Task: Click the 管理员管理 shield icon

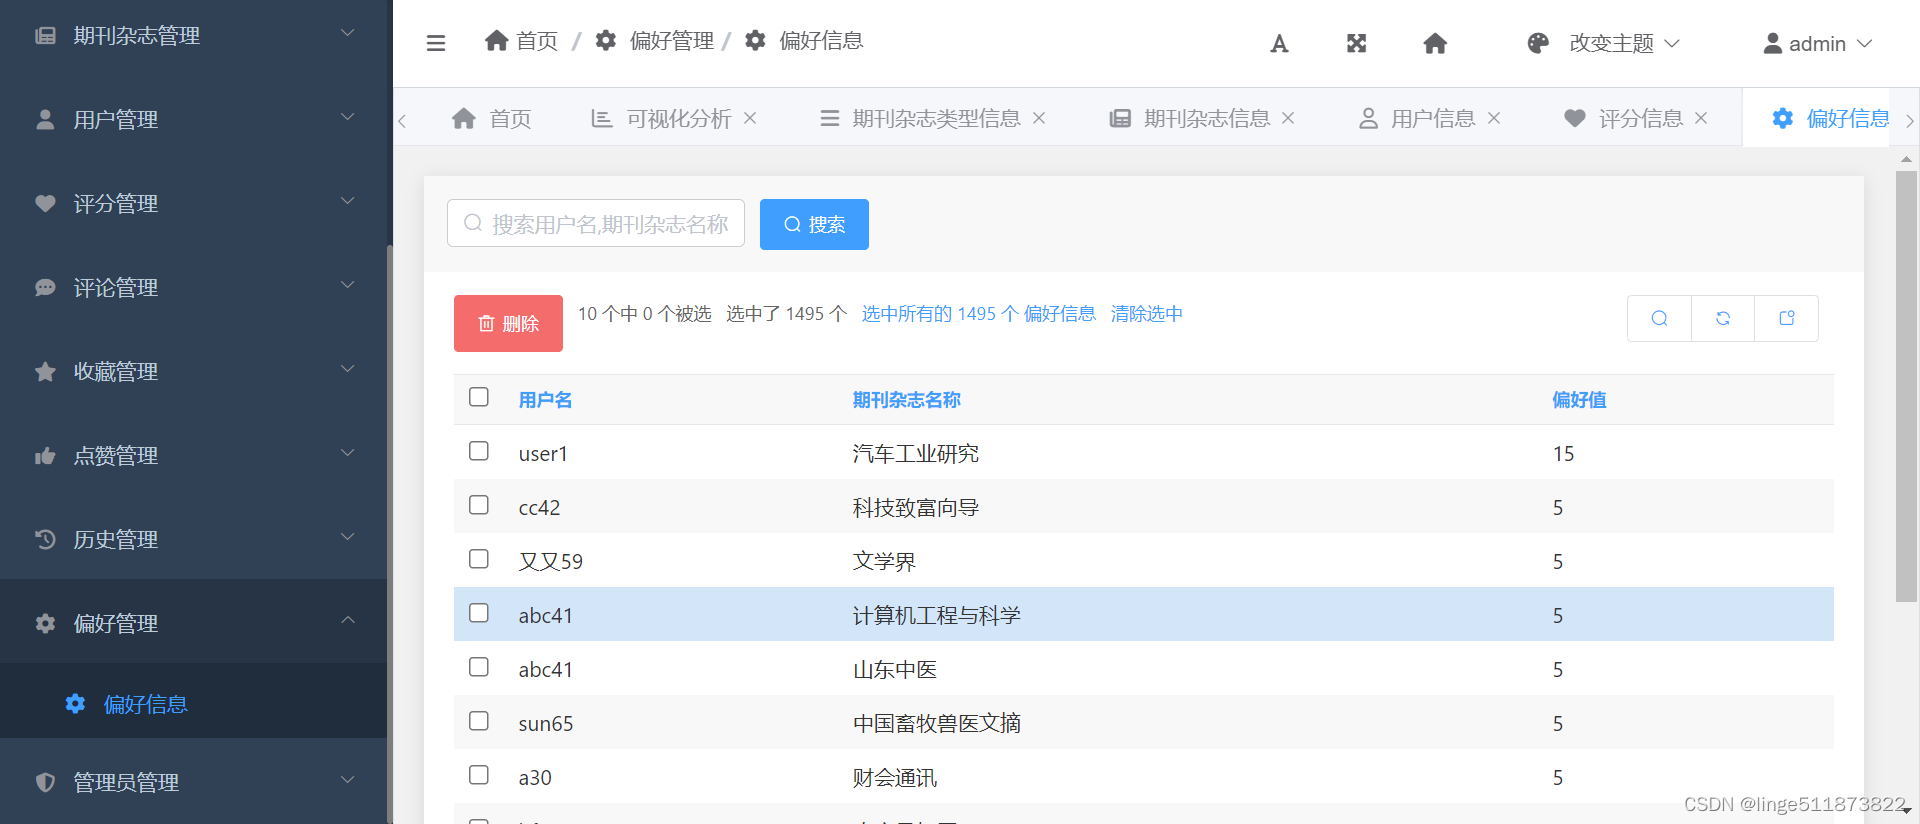Action: coord(45,782)
